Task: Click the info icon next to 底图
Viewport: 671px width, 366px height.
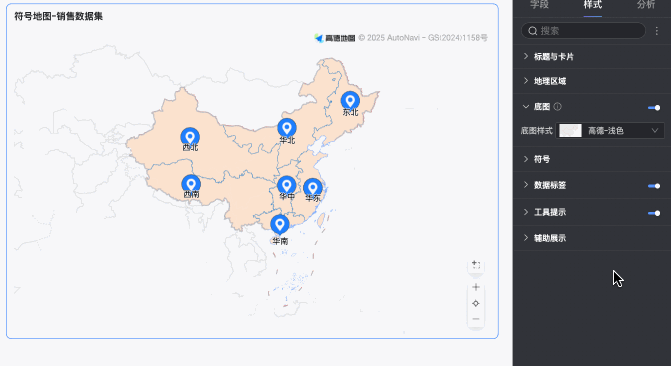Action: (x=557, y=107)
